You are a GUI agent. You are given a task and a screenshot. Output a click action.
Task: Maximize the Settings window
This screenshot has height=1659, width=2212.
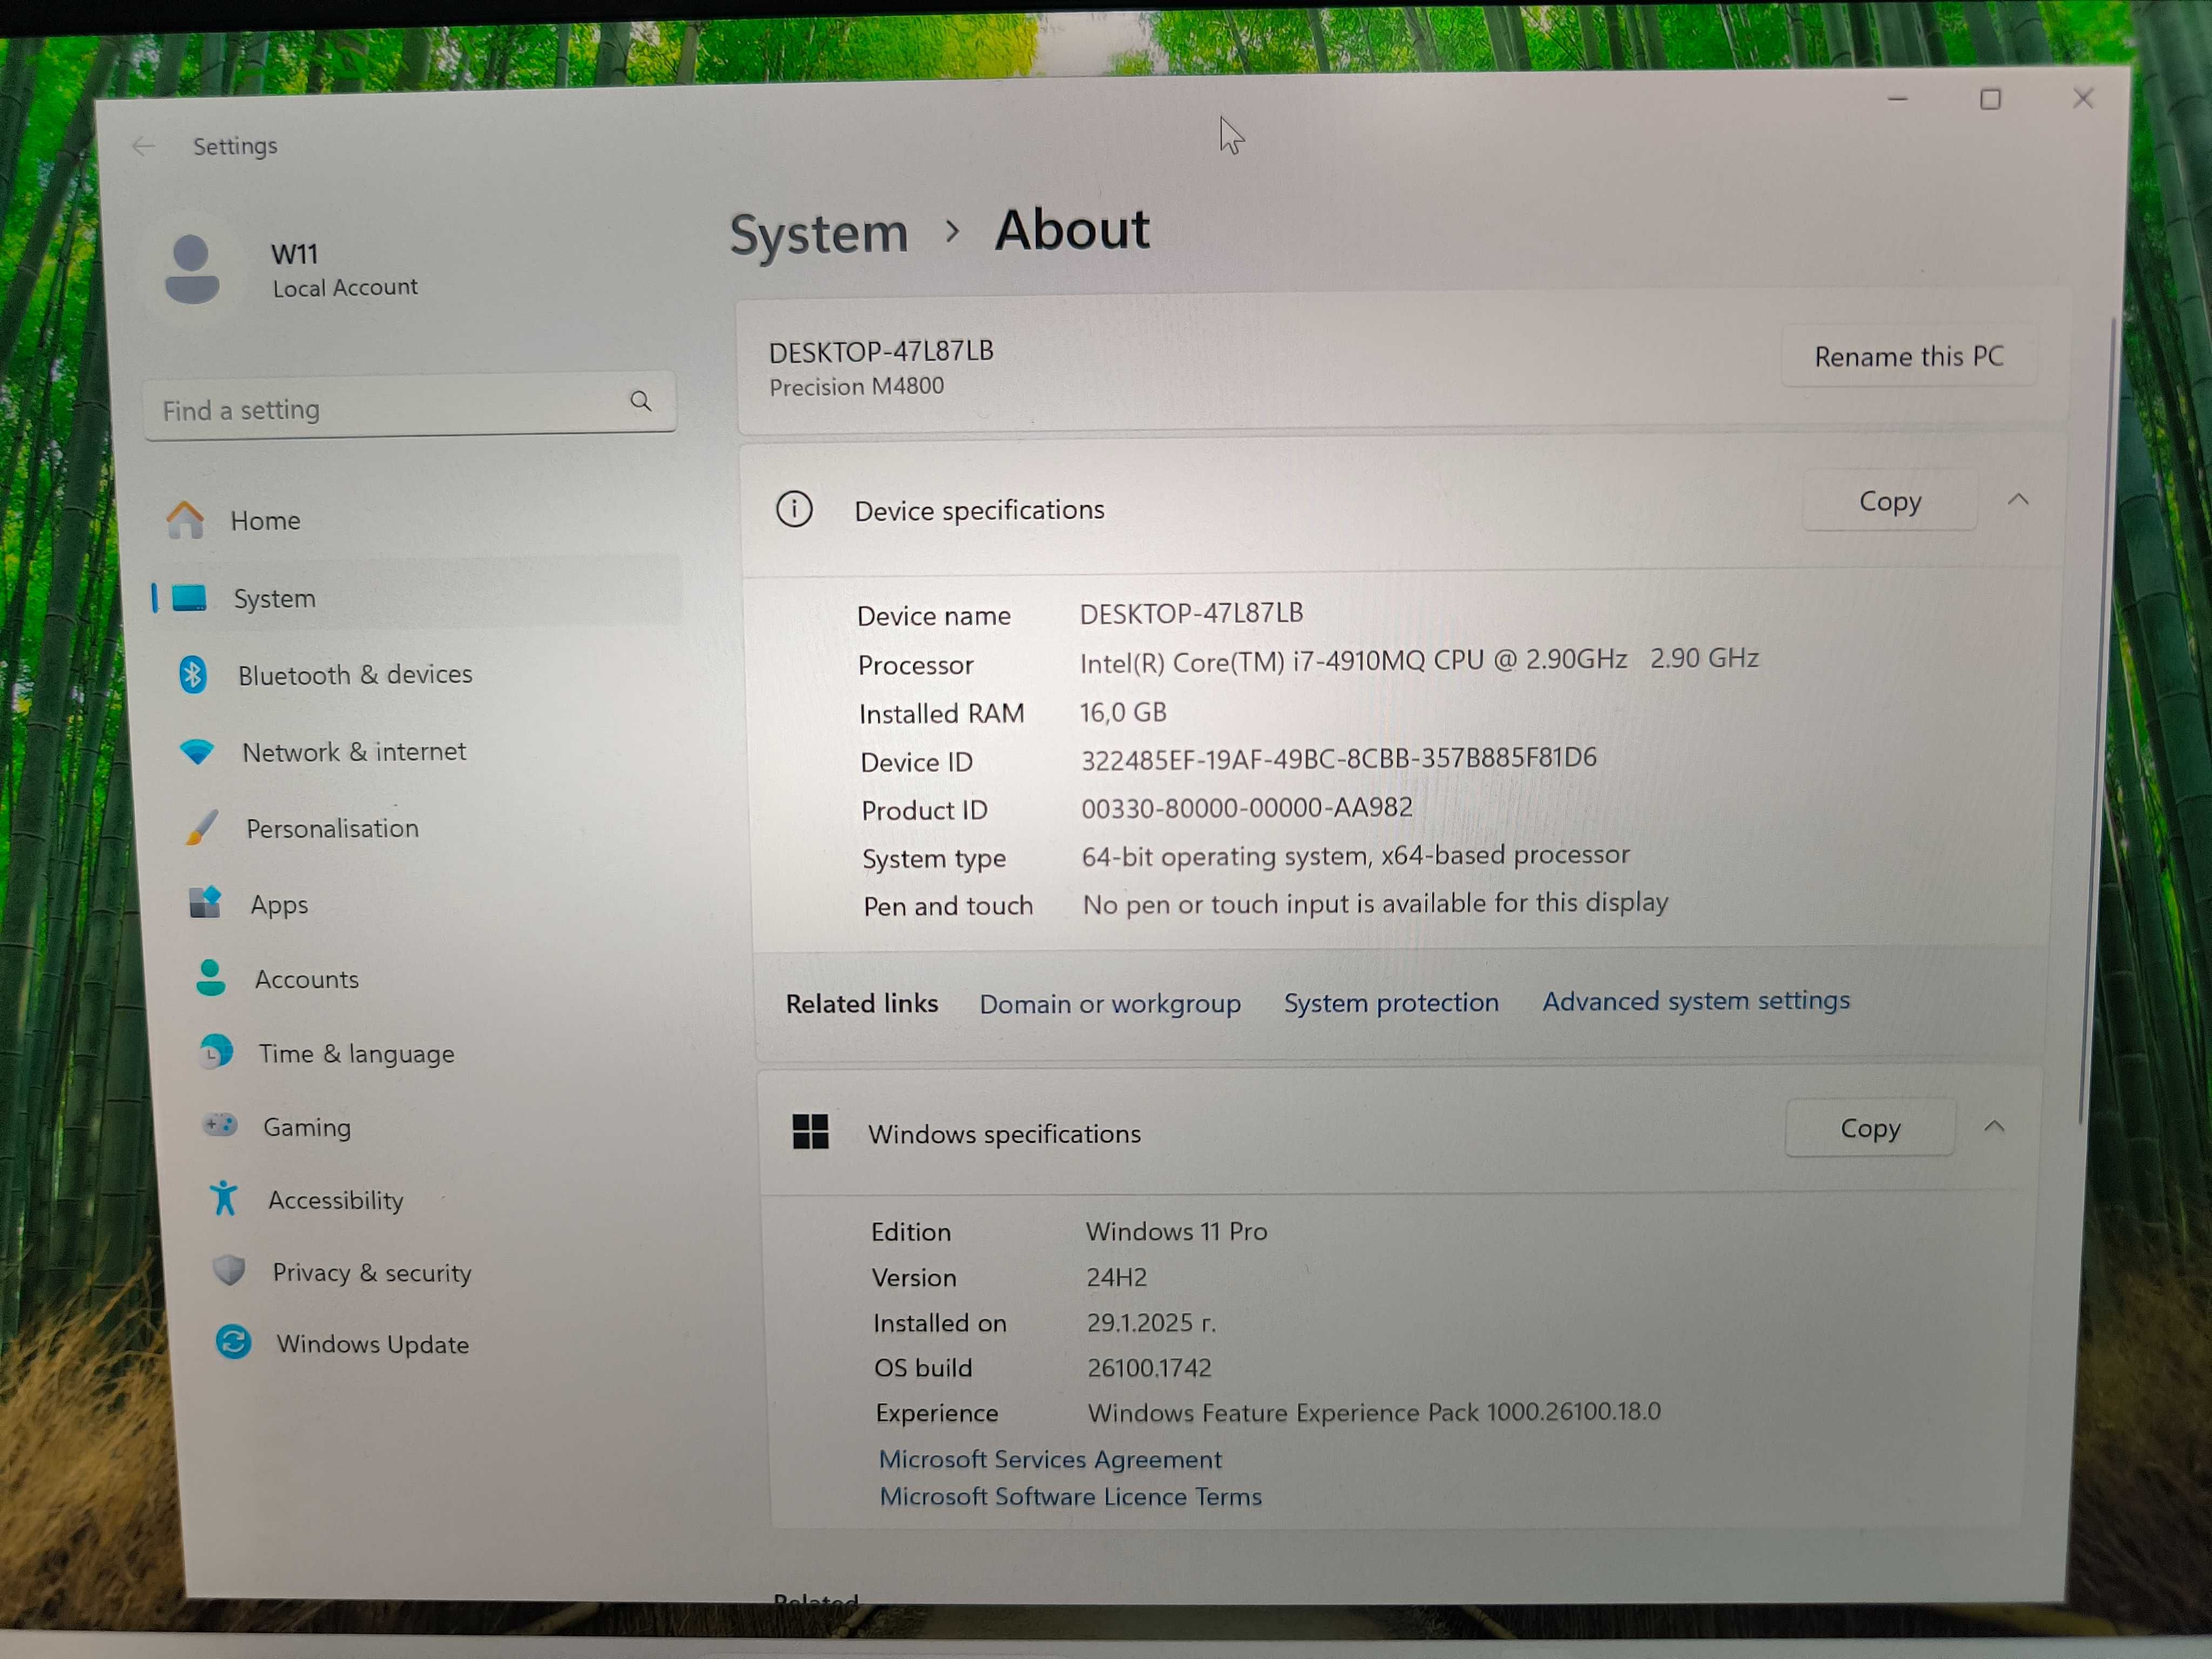coord(1989,99)
